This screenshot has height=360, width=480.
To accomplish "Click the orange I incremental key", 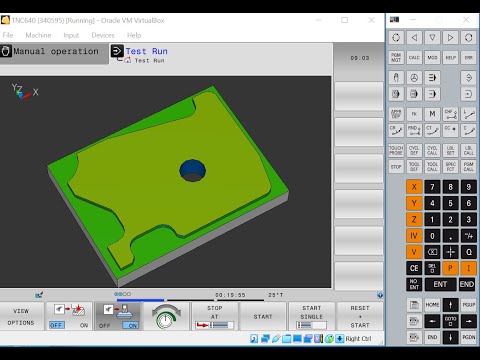I will point(468,268).
